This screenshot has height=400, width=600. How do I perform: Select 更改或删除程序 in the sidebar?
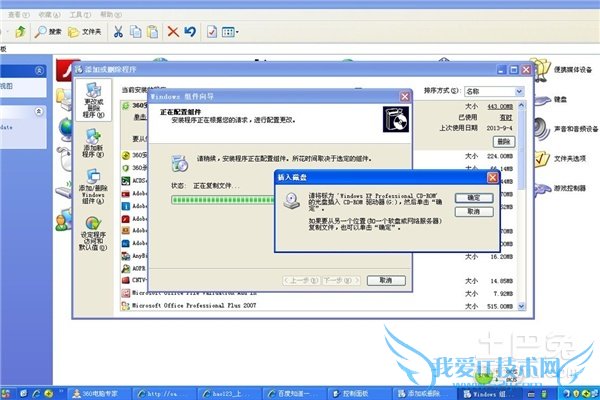tap(93, 100)
